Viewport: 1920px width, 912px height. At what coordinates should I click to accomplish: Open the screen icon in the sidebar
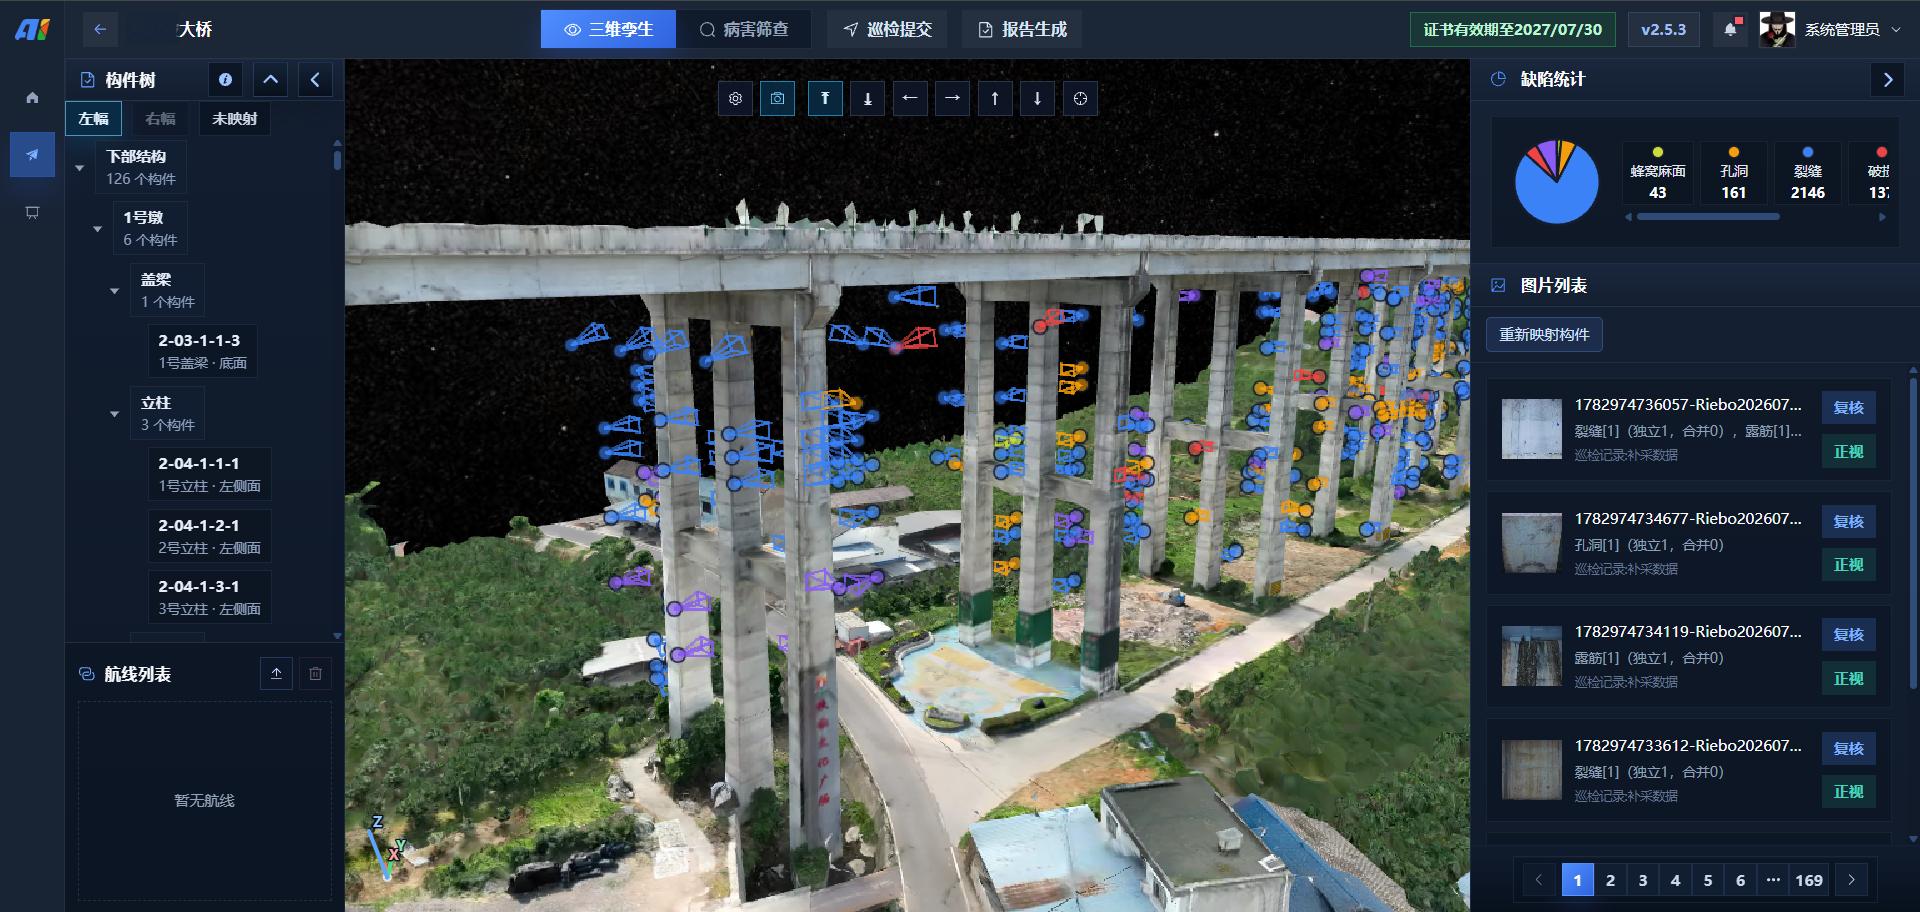(x=32, y=213)
